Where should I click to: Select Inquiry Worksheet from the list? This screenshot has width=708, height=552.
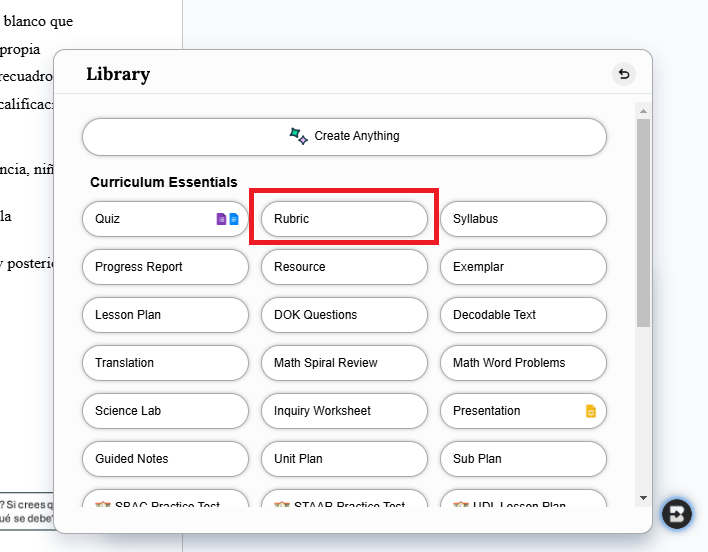[344, 411]
